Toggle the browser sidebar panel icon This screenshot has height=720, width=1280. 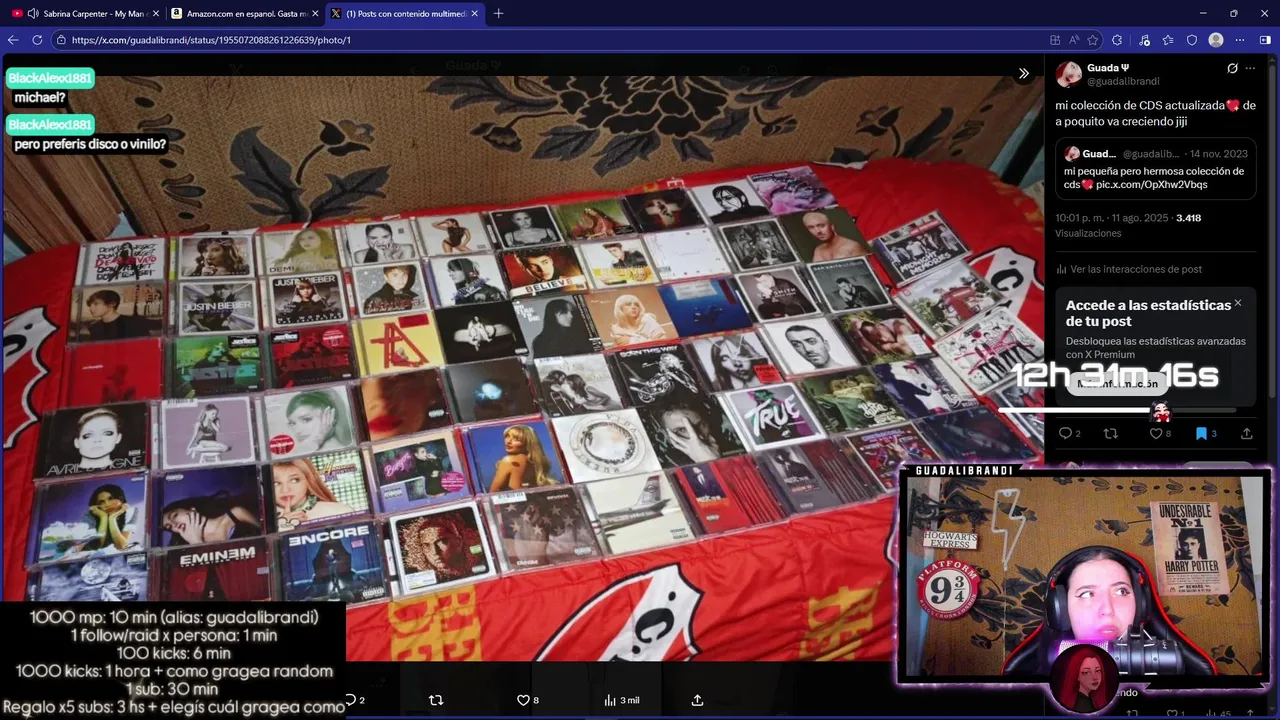pyautogui.click(x=1265, y=40)
